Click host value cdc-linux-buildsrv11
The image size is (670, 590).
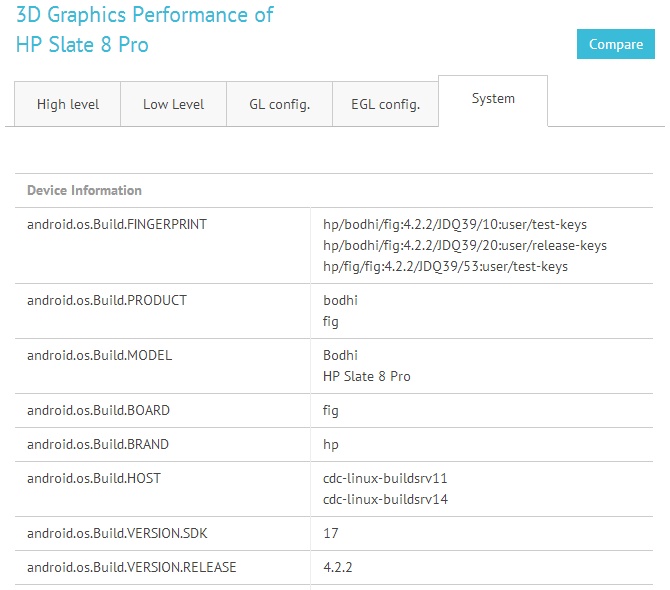(385, 478)
